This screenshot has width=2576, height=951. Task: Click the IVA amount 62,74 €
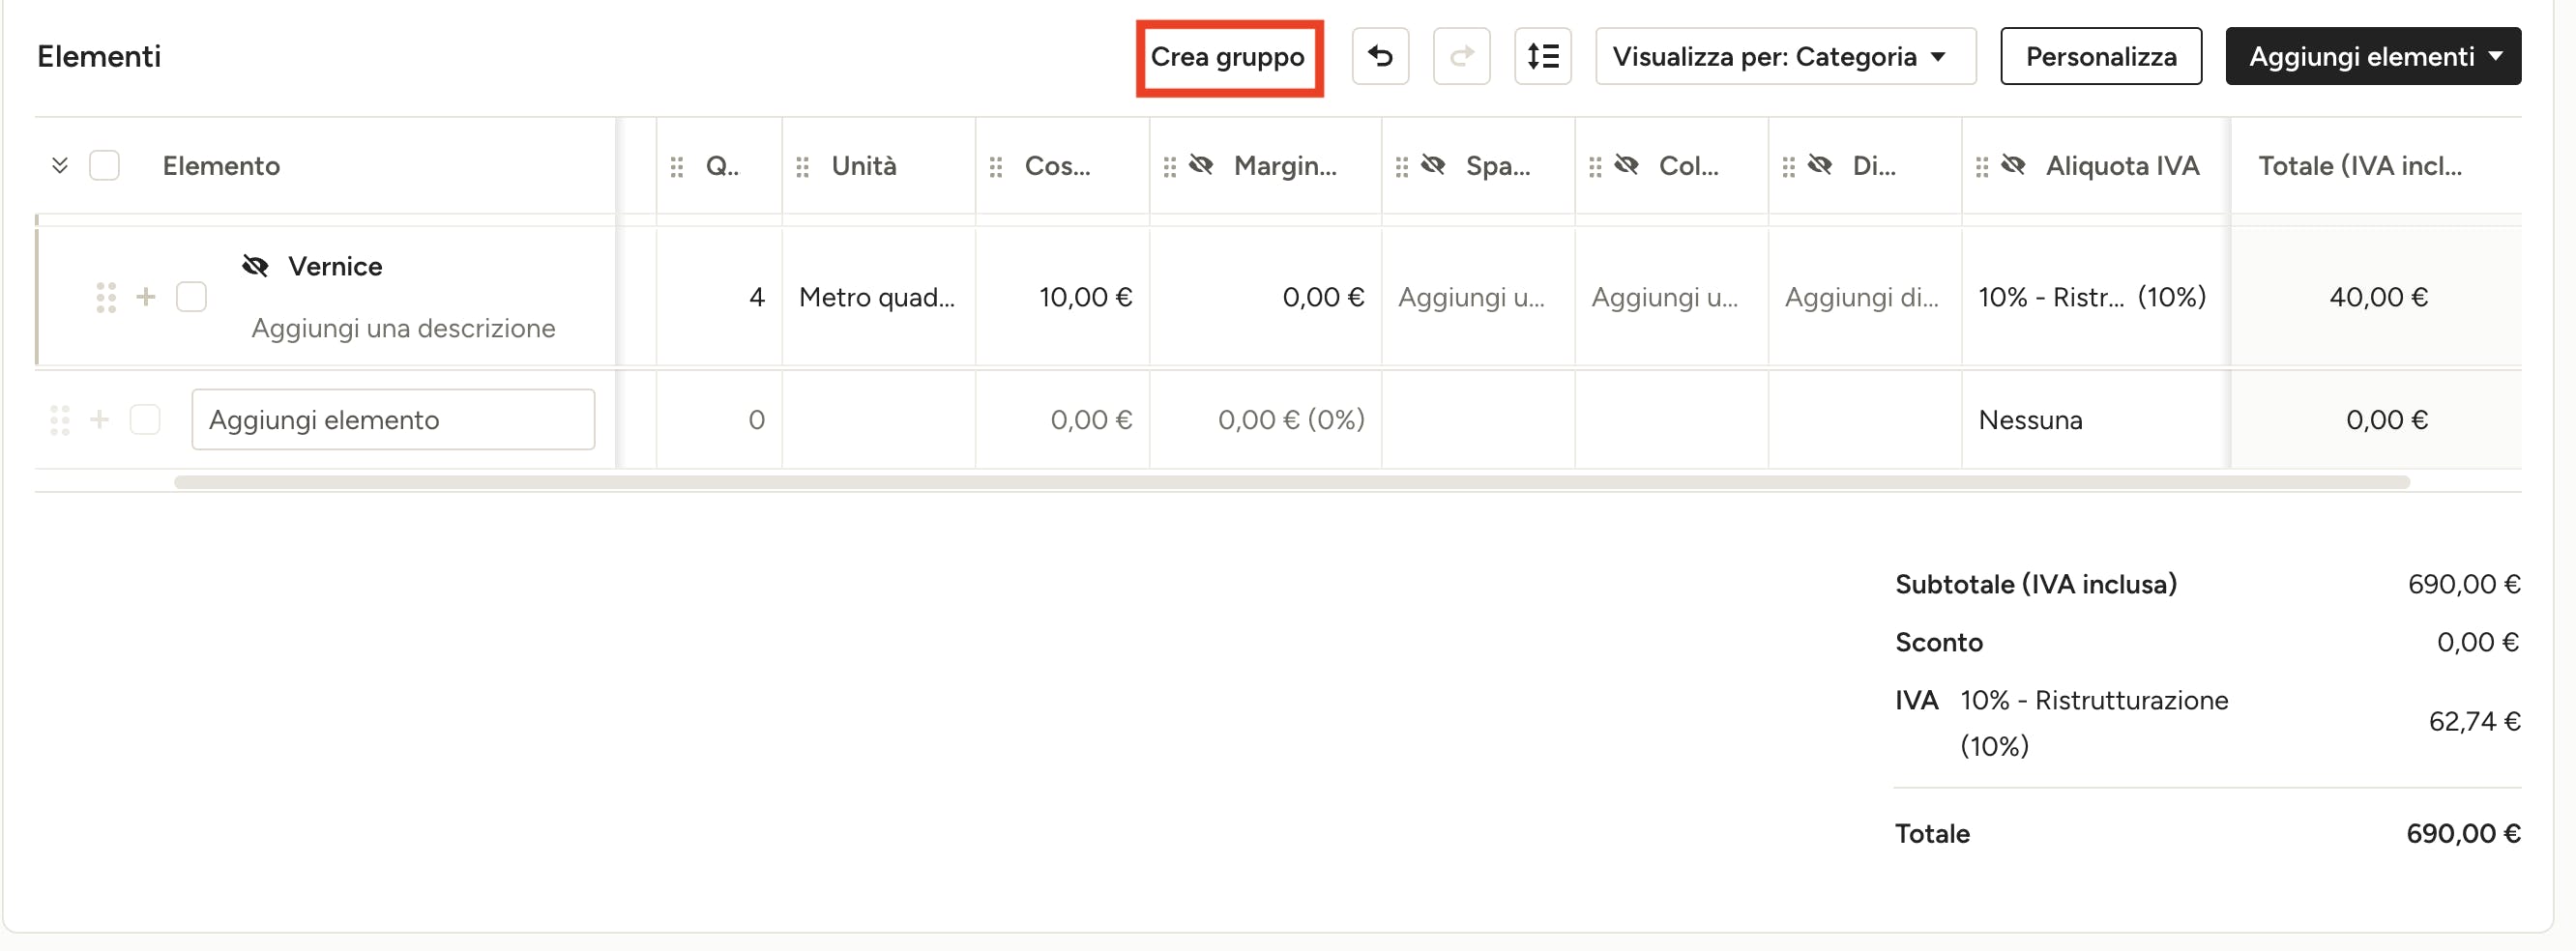click(x=2475, y=722)
